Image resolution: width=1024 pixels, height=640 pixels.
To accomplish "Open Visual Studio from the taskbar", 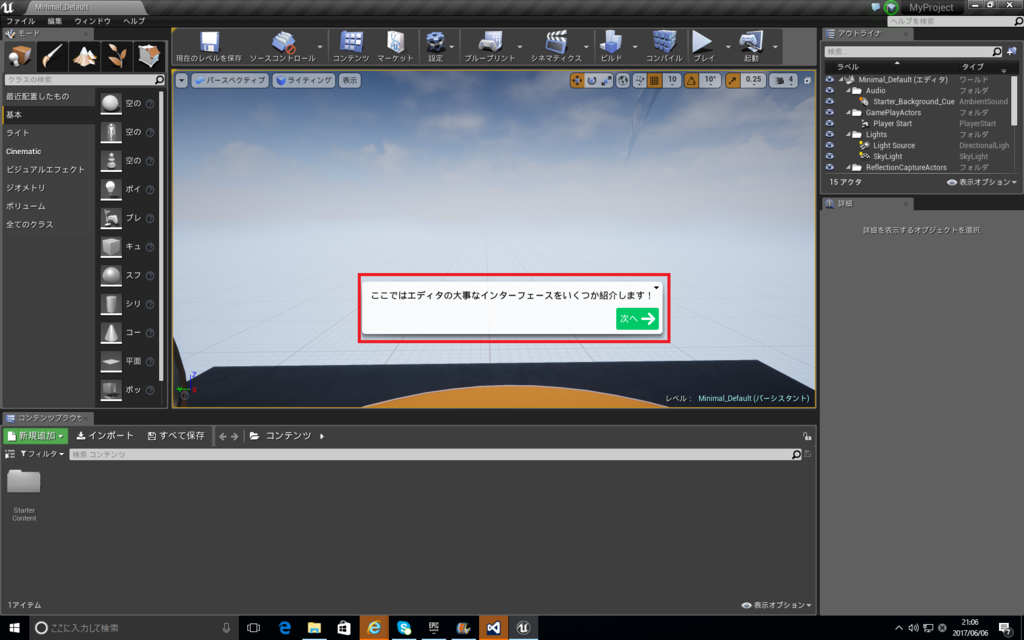I will pyautogui.click(x=494, y=628).
